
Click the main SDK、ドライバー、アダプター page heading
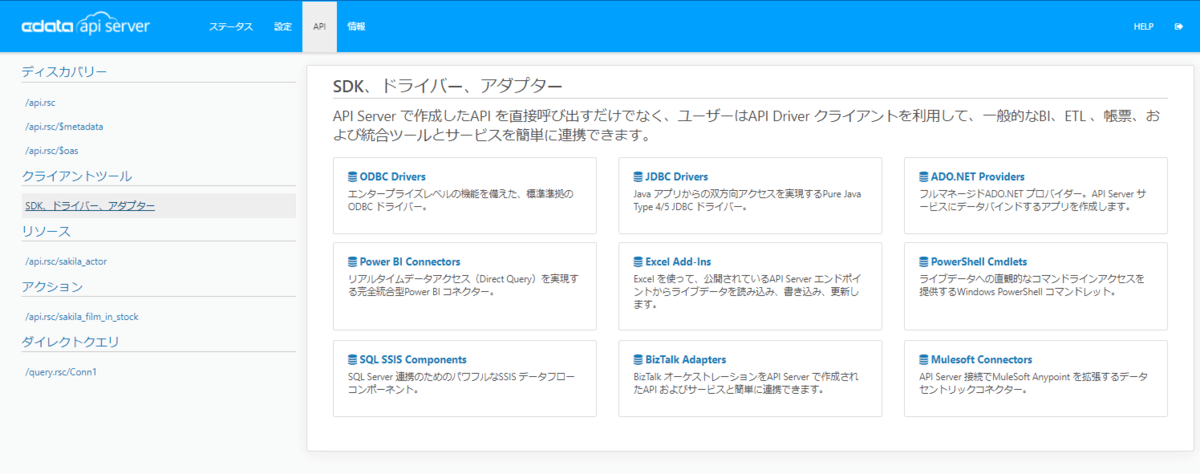(x=447, y=85)
